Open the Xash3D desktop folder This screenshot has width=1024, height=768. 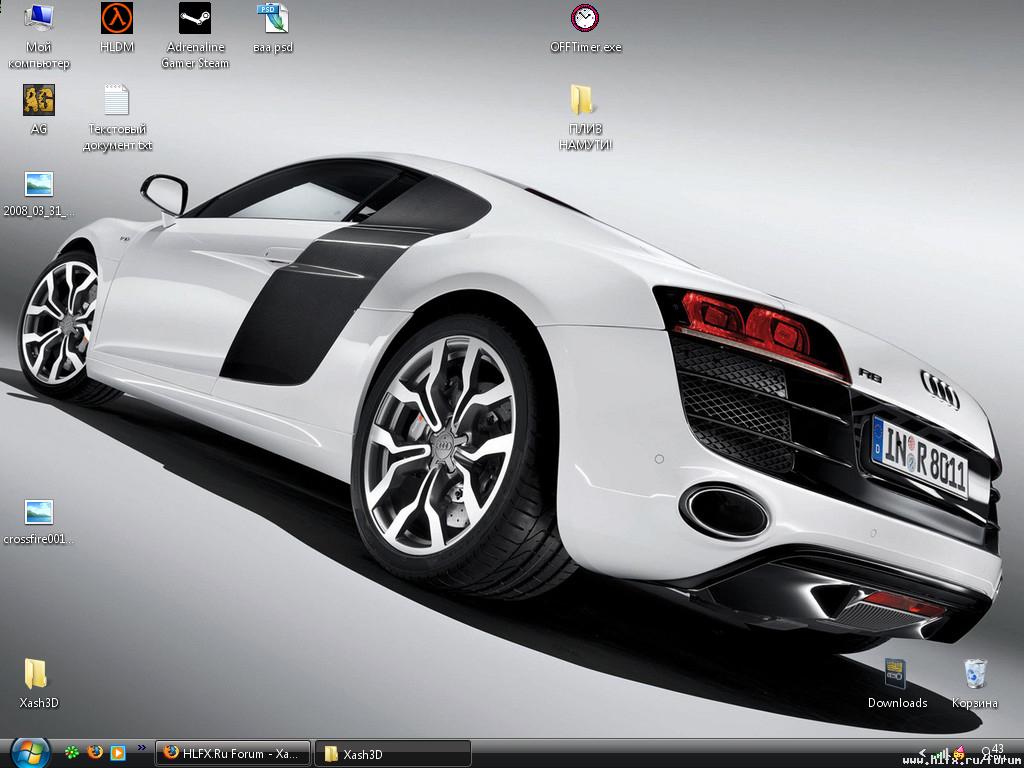37,675
